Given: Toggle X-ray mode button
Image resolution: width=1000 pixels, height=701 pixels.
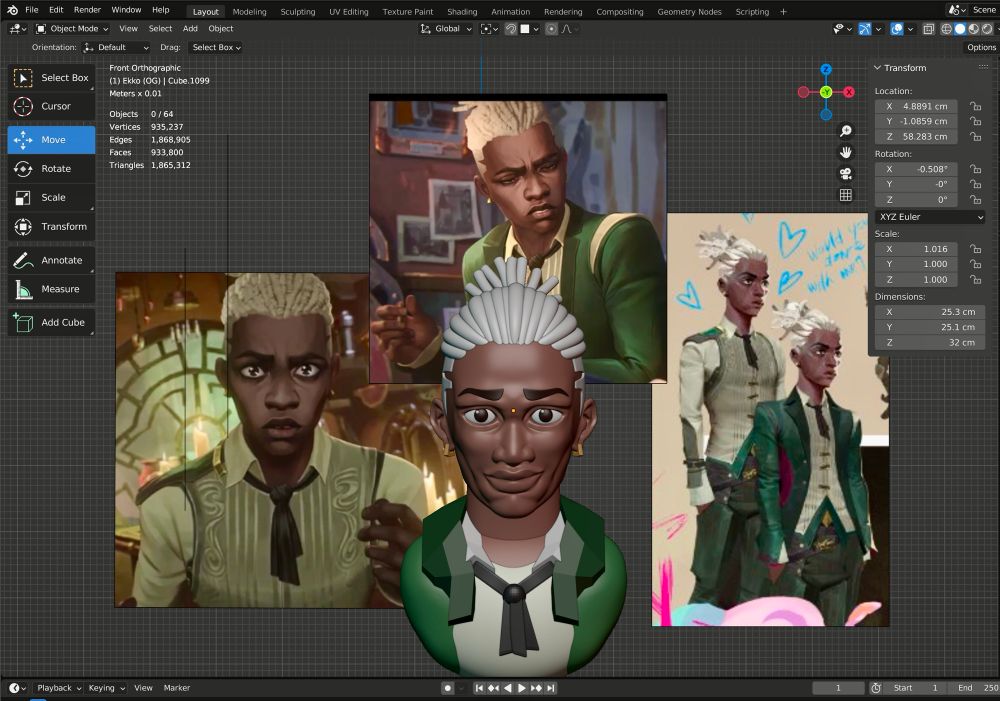Looking at the screenshot, I should pyautogui.click(x=929, y=29).
